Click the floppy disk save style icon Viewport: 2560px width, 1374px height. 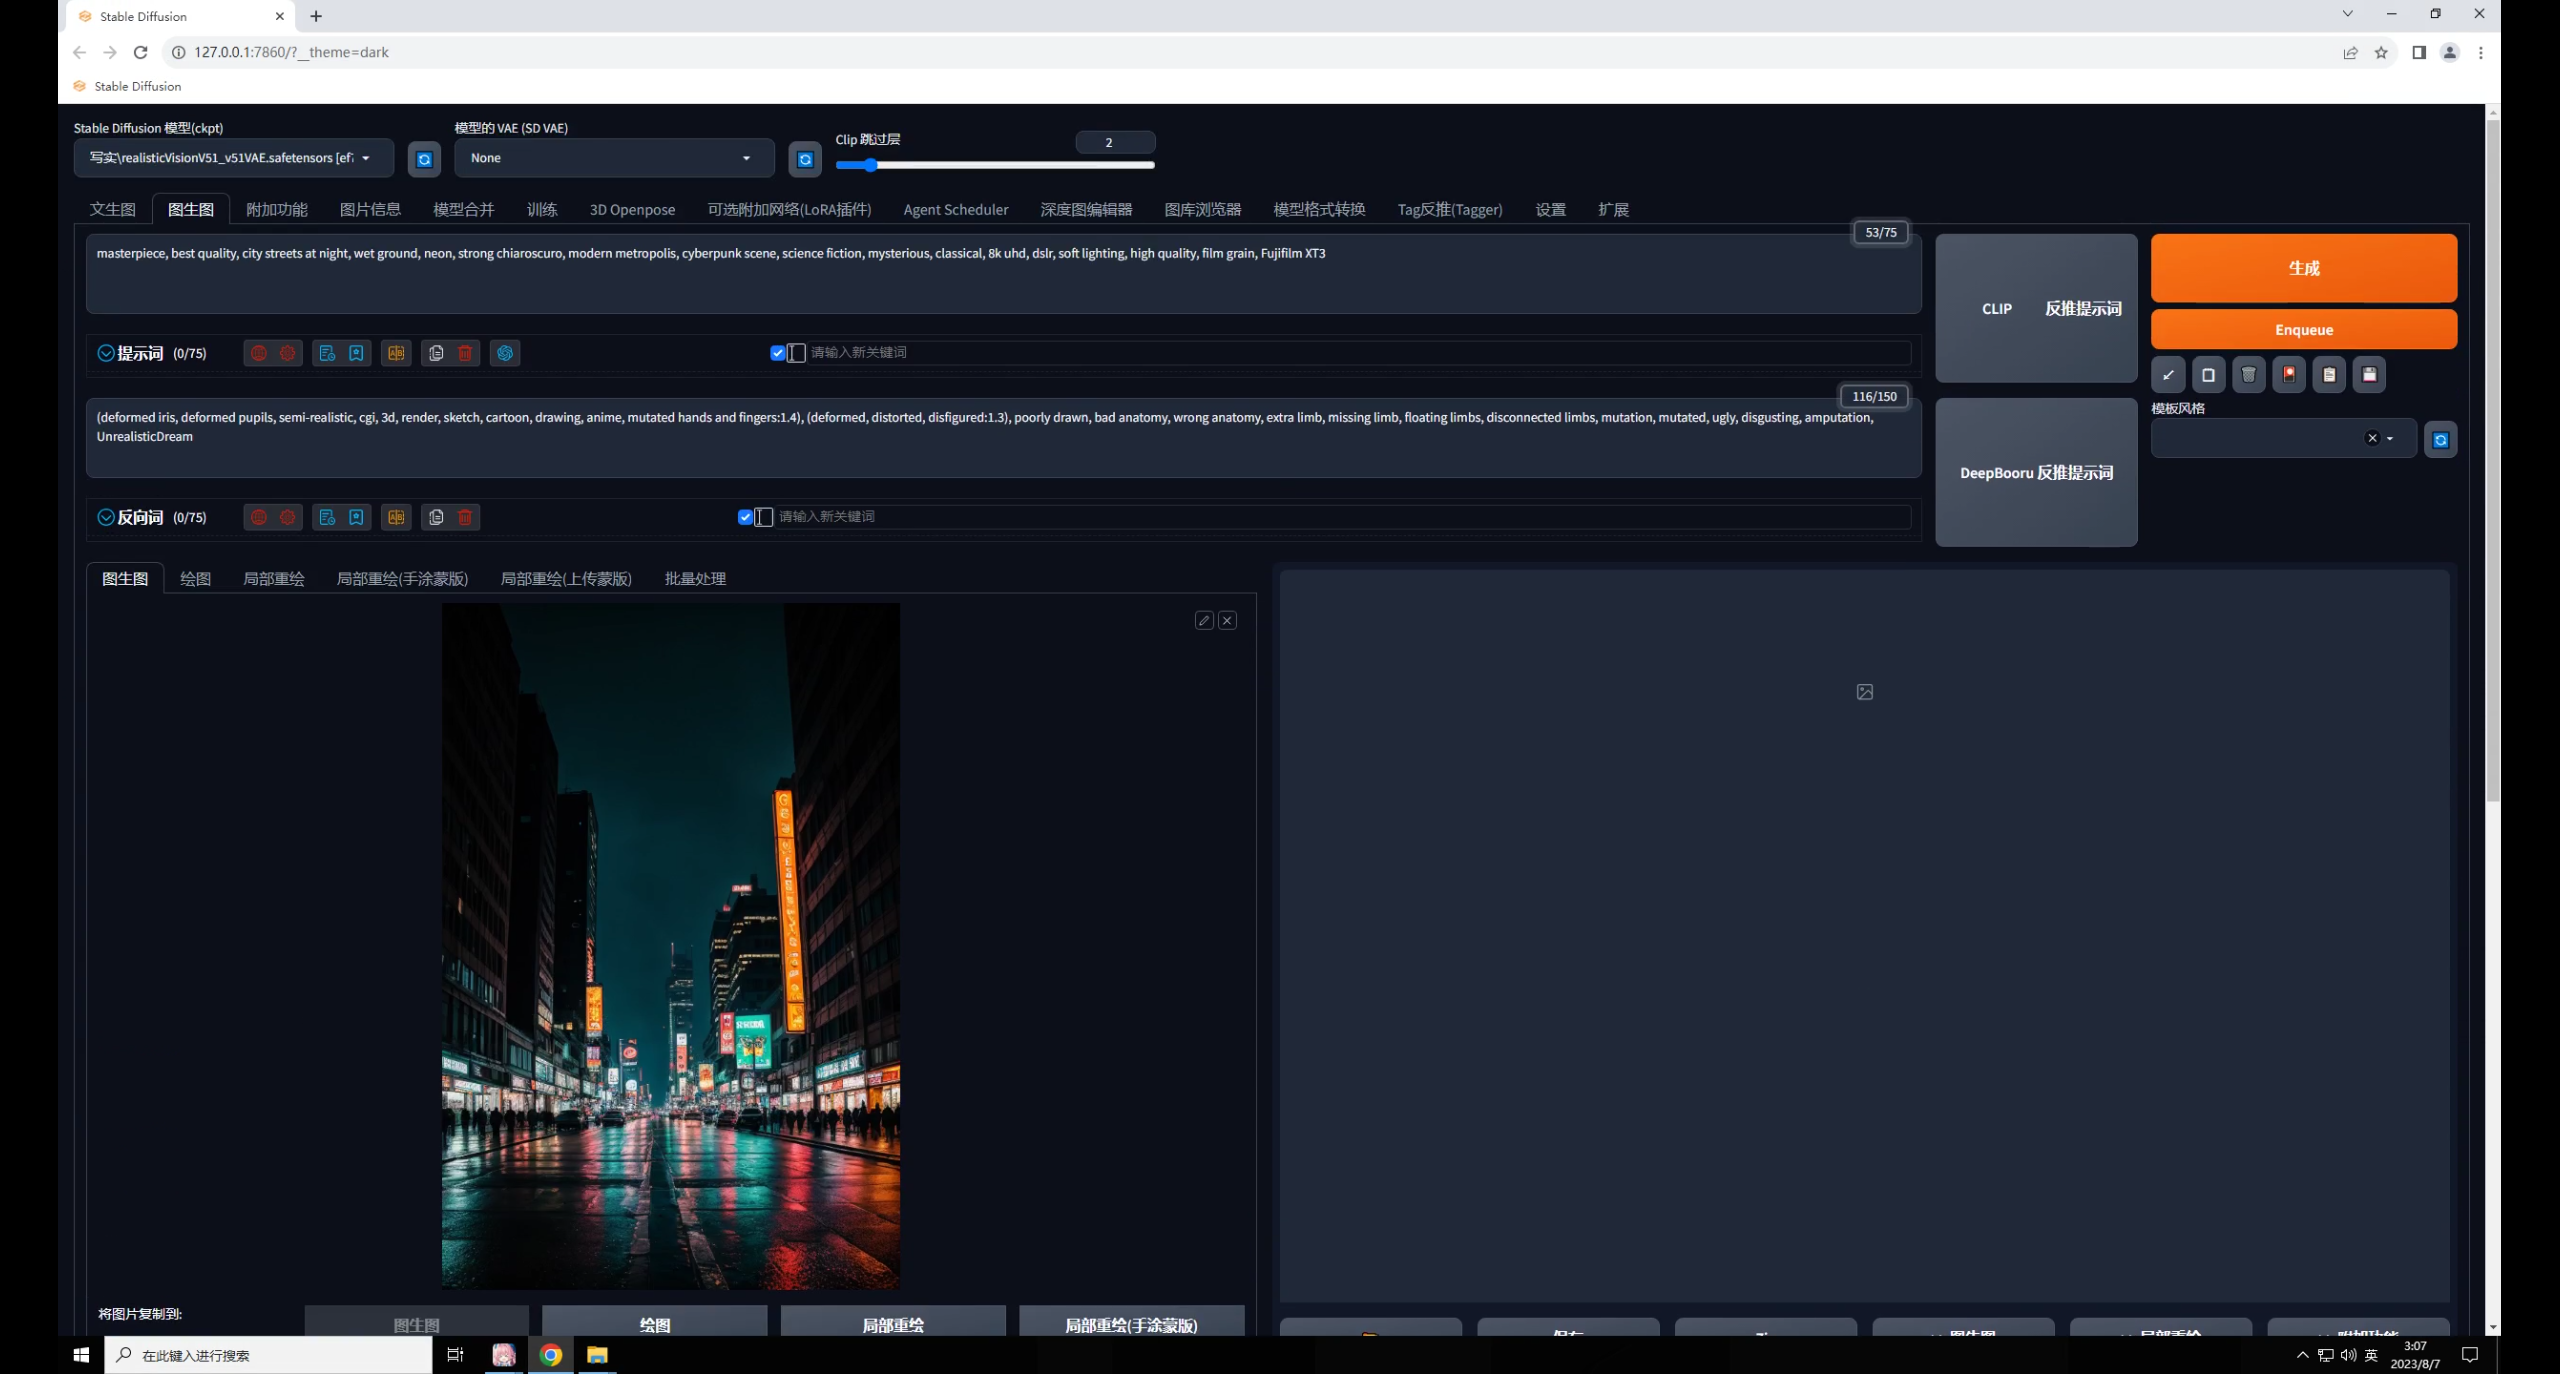[x=2369, y=375]
